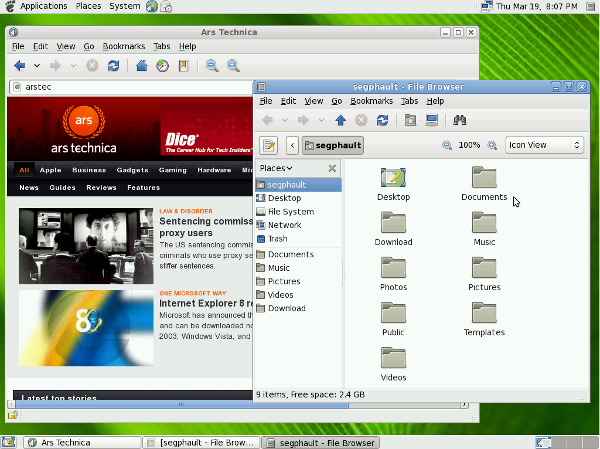Click the Stop icon in the Ars Technica browser
Image resolution: width=600 pixels, height=449 pixels.
tap(92, 66)
